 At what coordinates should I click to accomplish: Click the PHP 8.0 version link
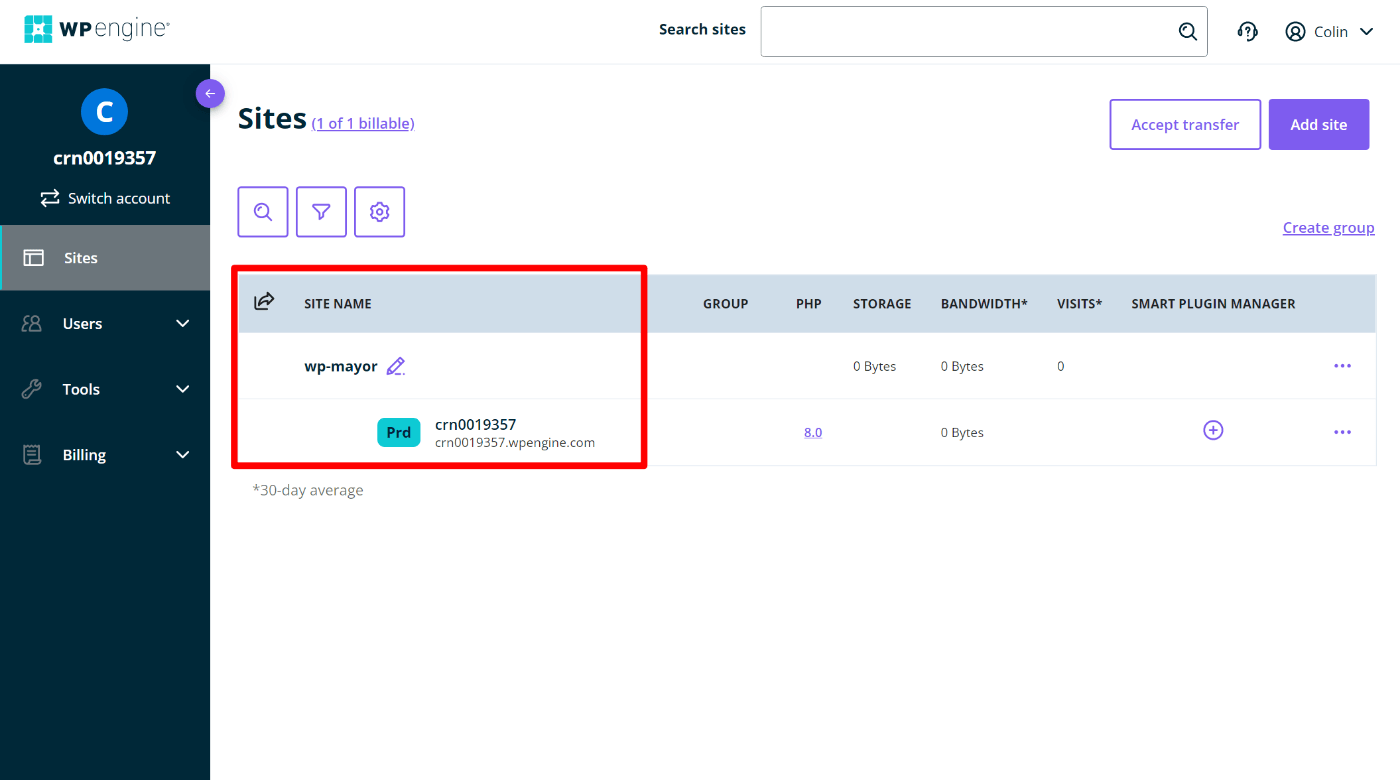click(x=813, y=433)
